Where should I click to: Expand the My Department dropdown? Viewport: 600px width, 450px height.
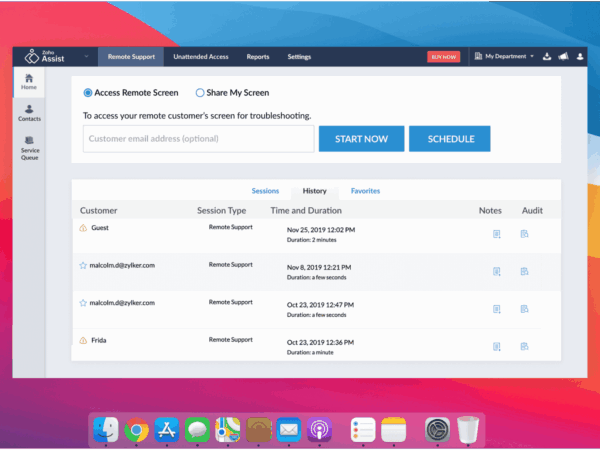(x=504, y=56)
